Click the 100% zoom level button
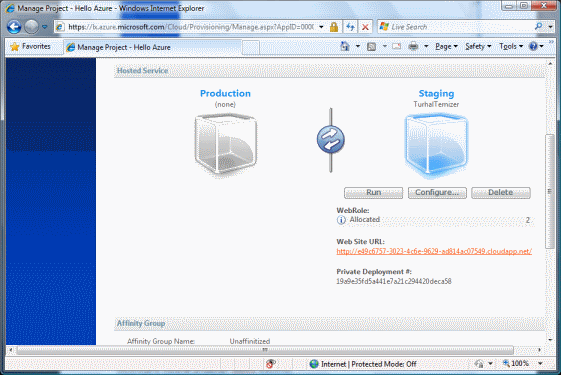The image size is (561, 375). pyautogui.click(x=516, y=364)
